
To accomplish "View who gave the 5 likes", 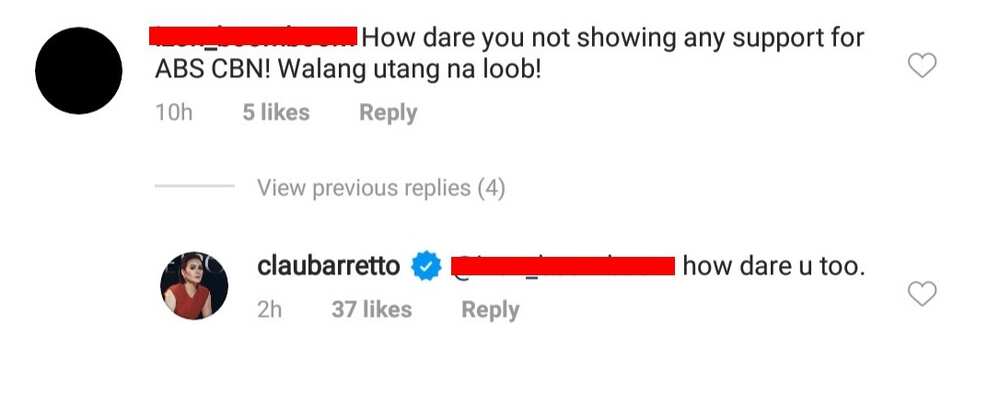I will (276, 113).
